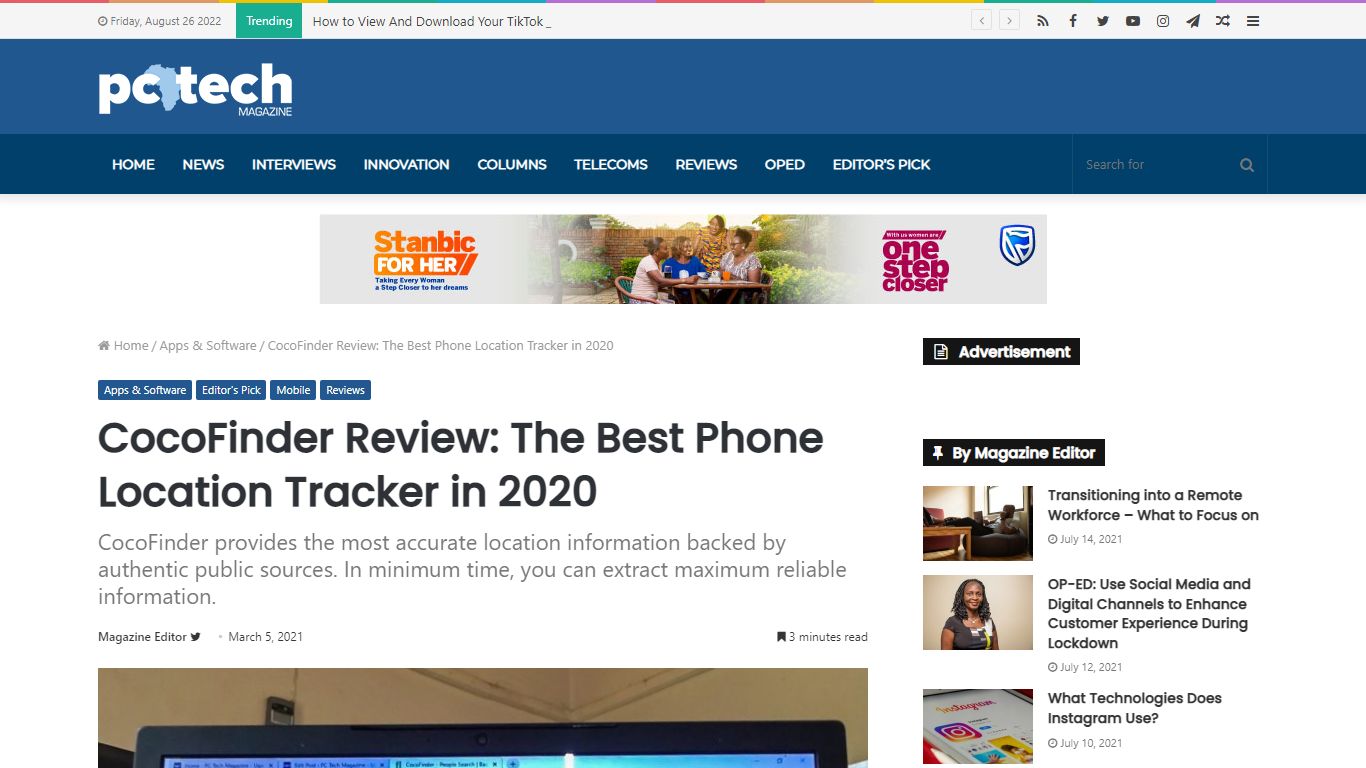
Task: Open the NEWS menu item
Action: pyautogui.click(x=203, y=164)
